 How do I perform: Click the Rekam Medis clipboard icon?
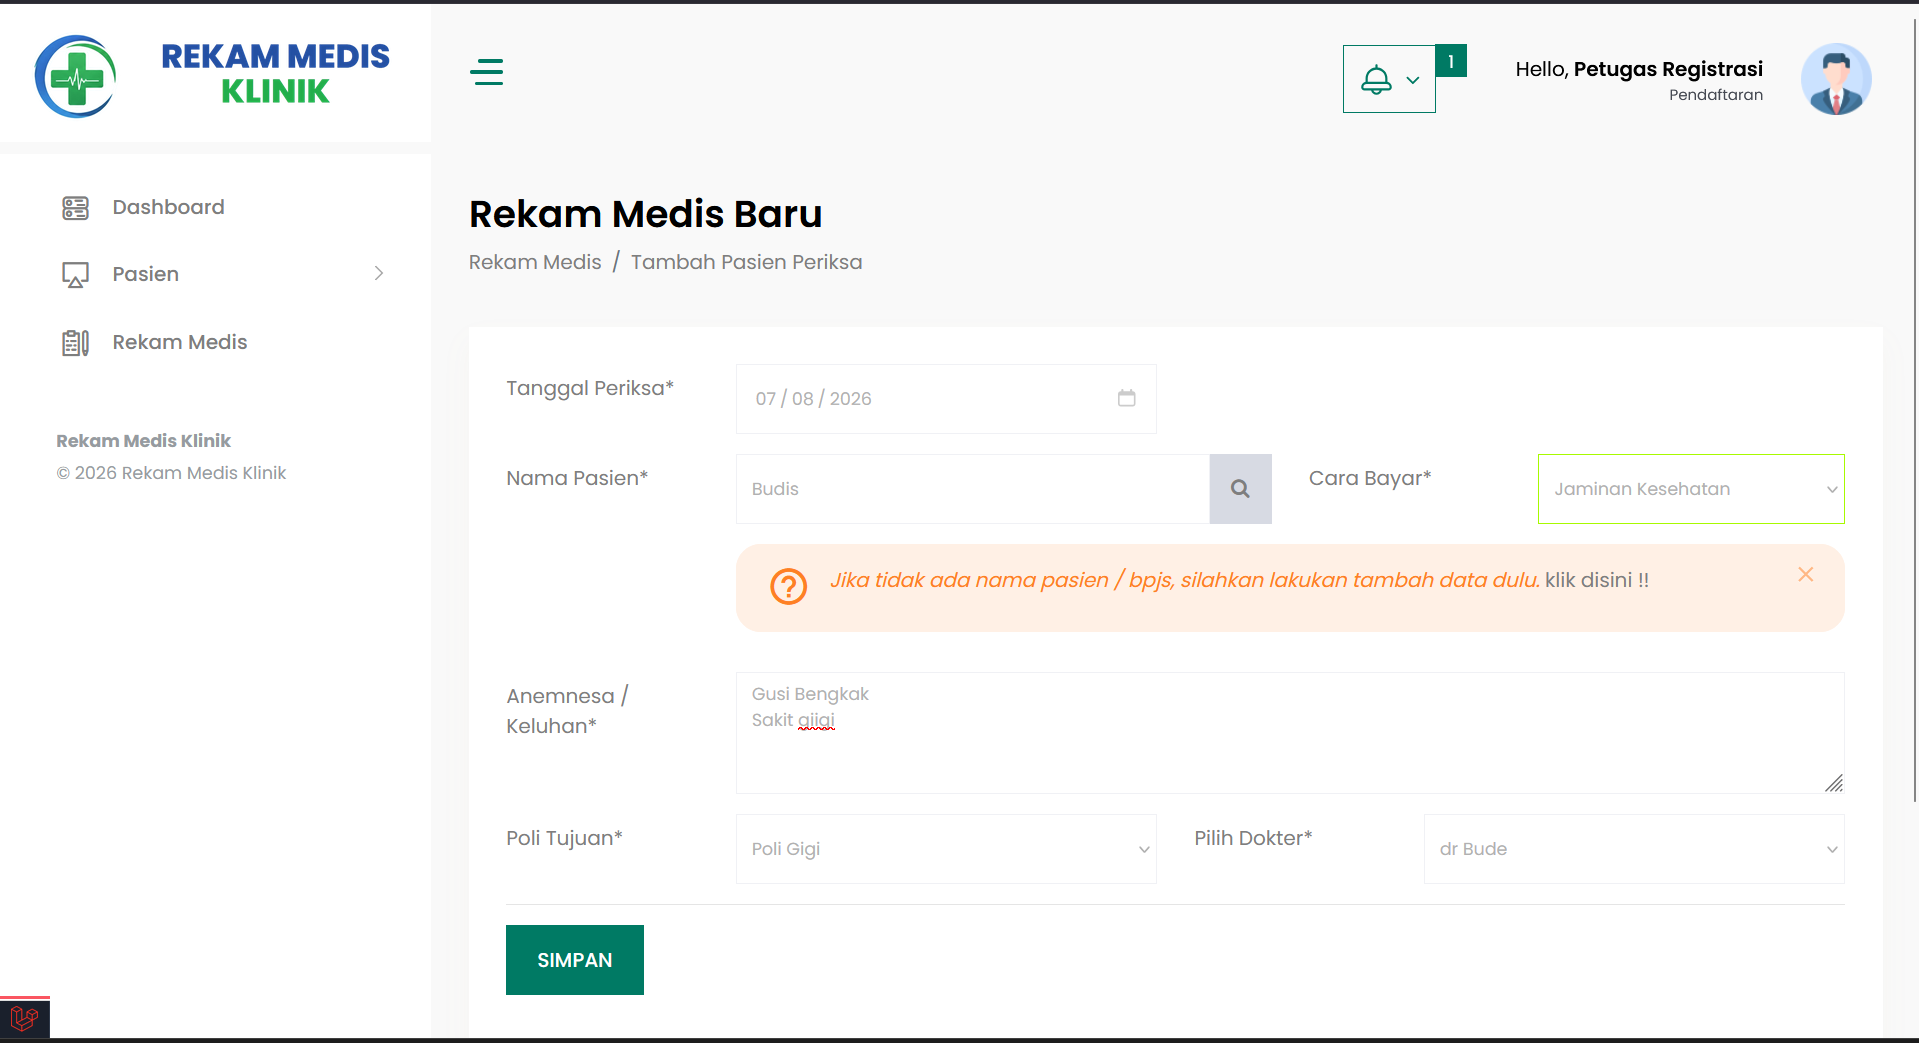point(75,343)
